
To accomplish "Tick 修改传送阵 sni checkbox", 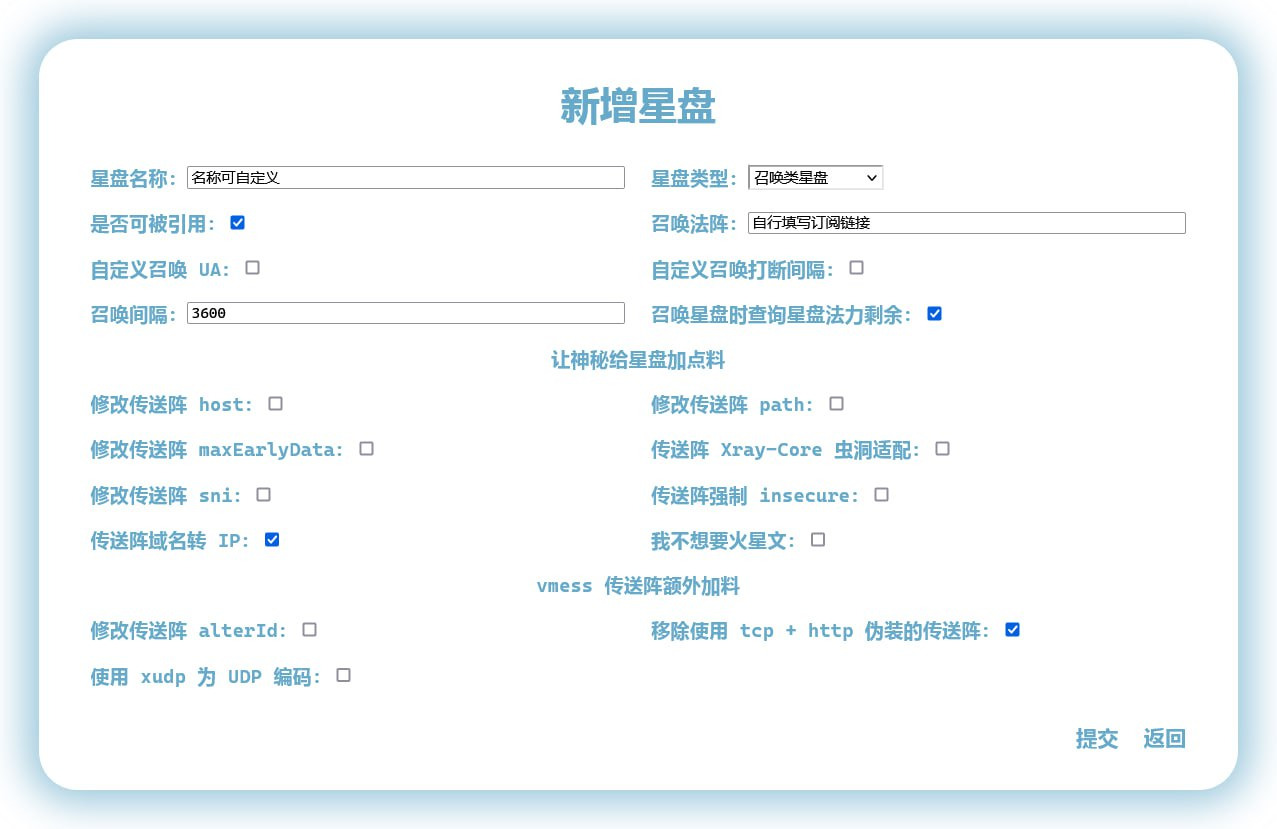I will click(x=263, y=495).
